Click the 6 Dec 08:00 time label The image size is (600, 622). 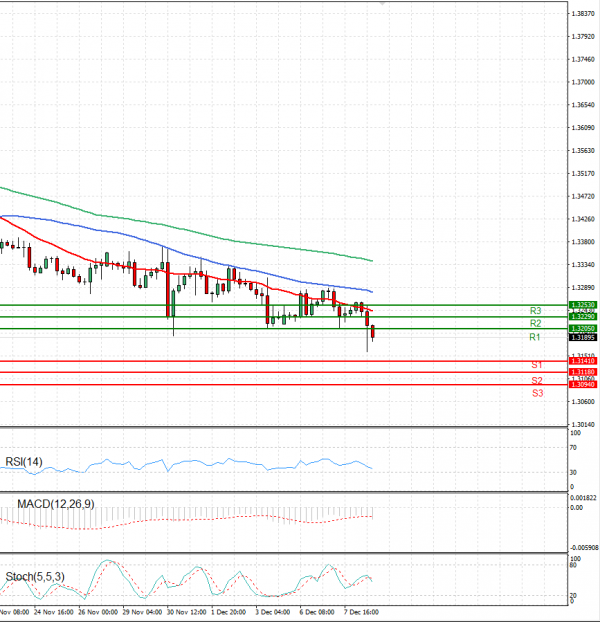pos(317,612)
